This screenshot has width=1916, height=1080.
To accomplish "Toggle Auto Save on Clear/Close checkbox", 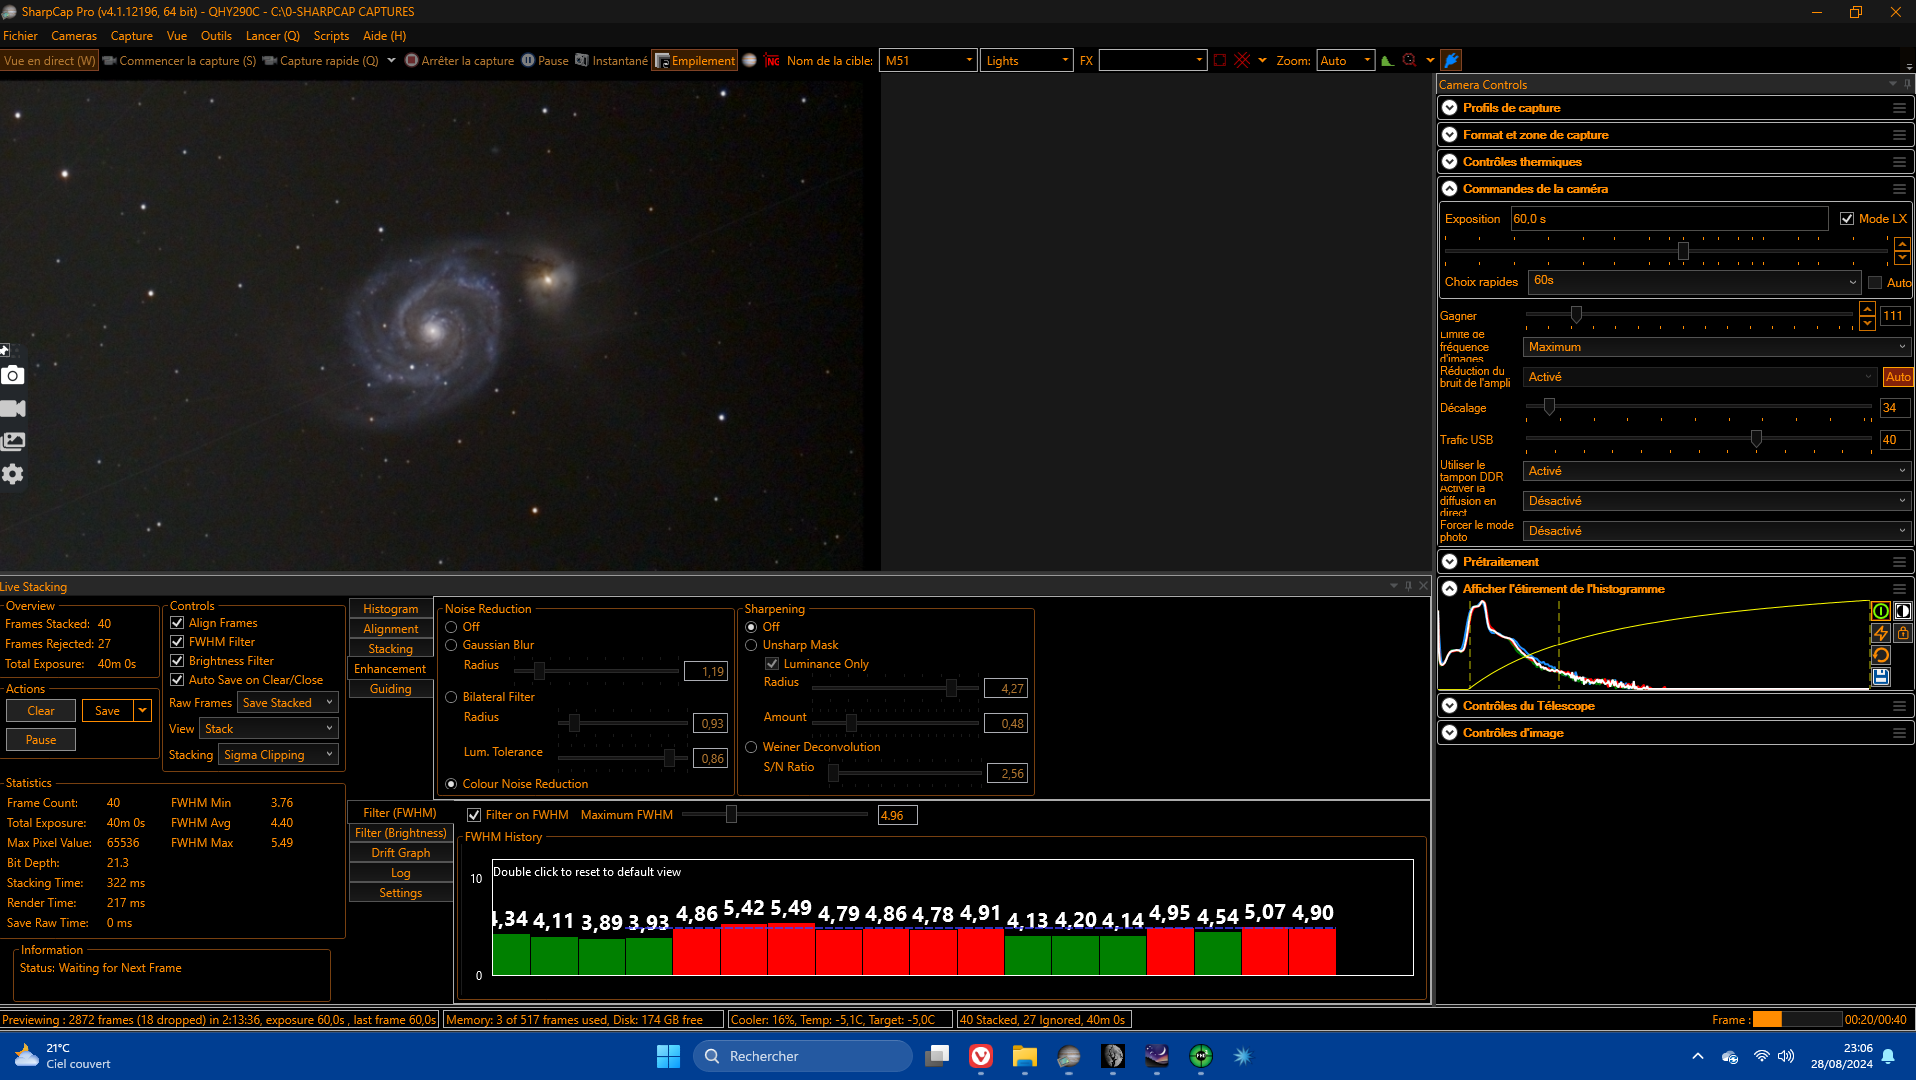I will pos(177,680).
